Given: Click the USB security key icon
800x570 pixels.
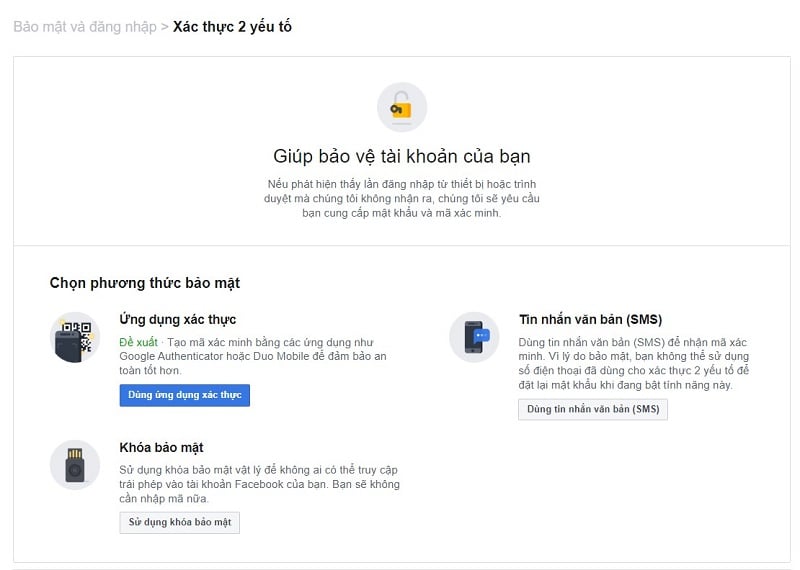Looking at the screenshot, I should (75, 465).
